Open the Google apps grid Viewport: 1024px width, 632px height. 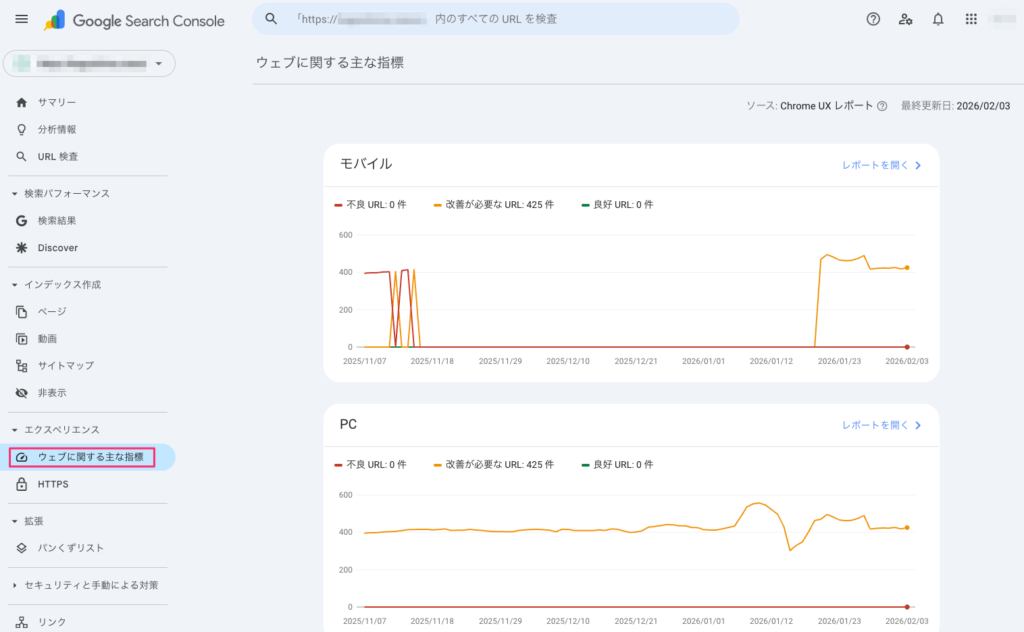coord(970,18)
